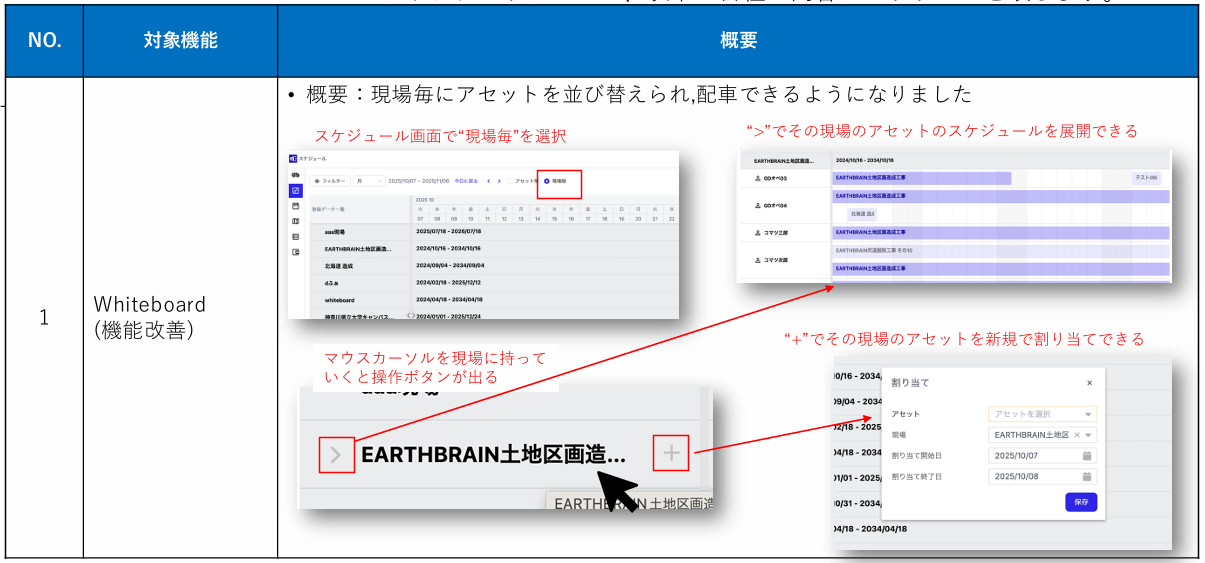Viewport: 1205px width, 563px height.
Task: Clear the selected 現場 with the x icon
Action: (x=1076, y=435)
